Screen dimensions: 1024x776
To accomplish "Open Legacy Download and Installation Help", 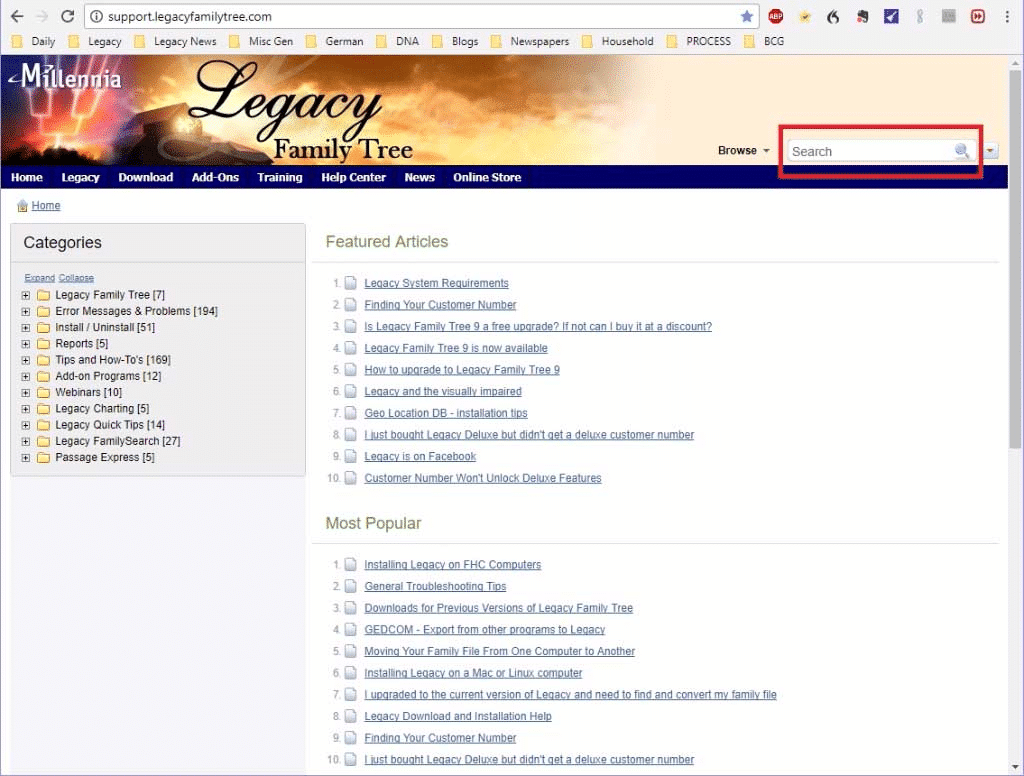I will point(458,716).
